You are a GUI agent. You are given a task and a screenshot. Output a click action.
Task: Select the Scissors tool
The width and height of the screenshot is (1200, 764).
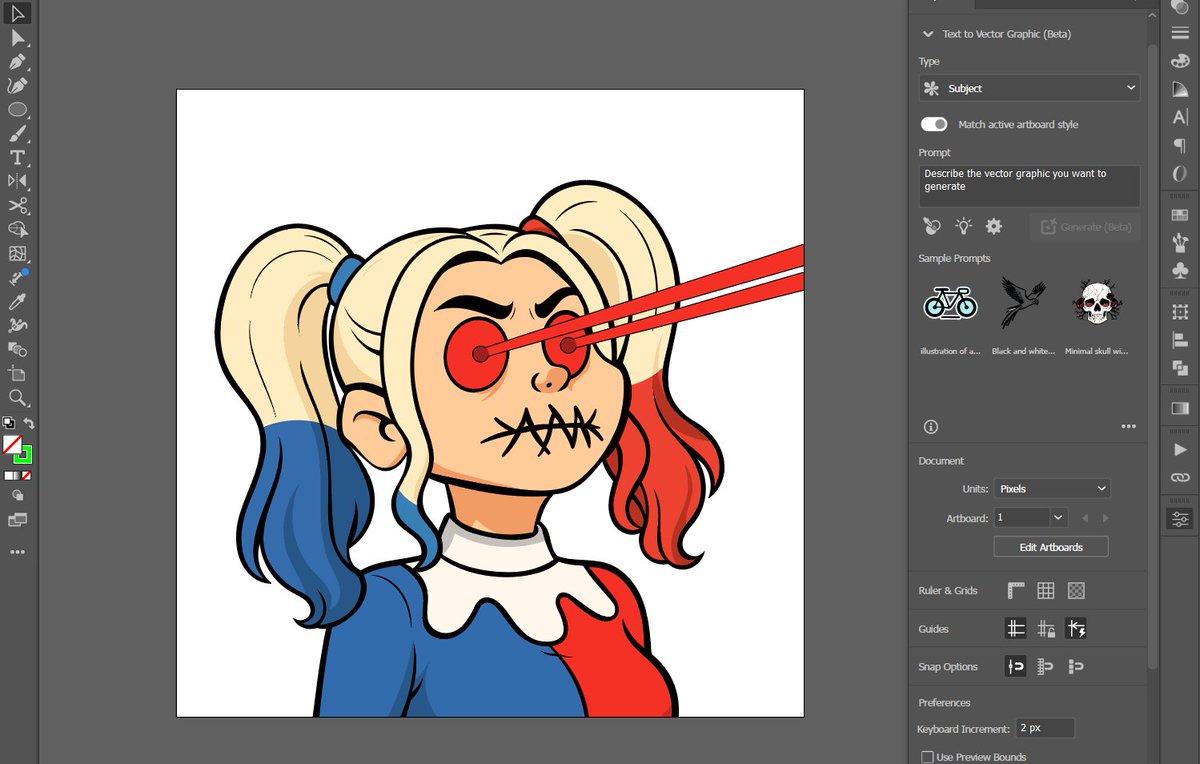pos(17,205)
